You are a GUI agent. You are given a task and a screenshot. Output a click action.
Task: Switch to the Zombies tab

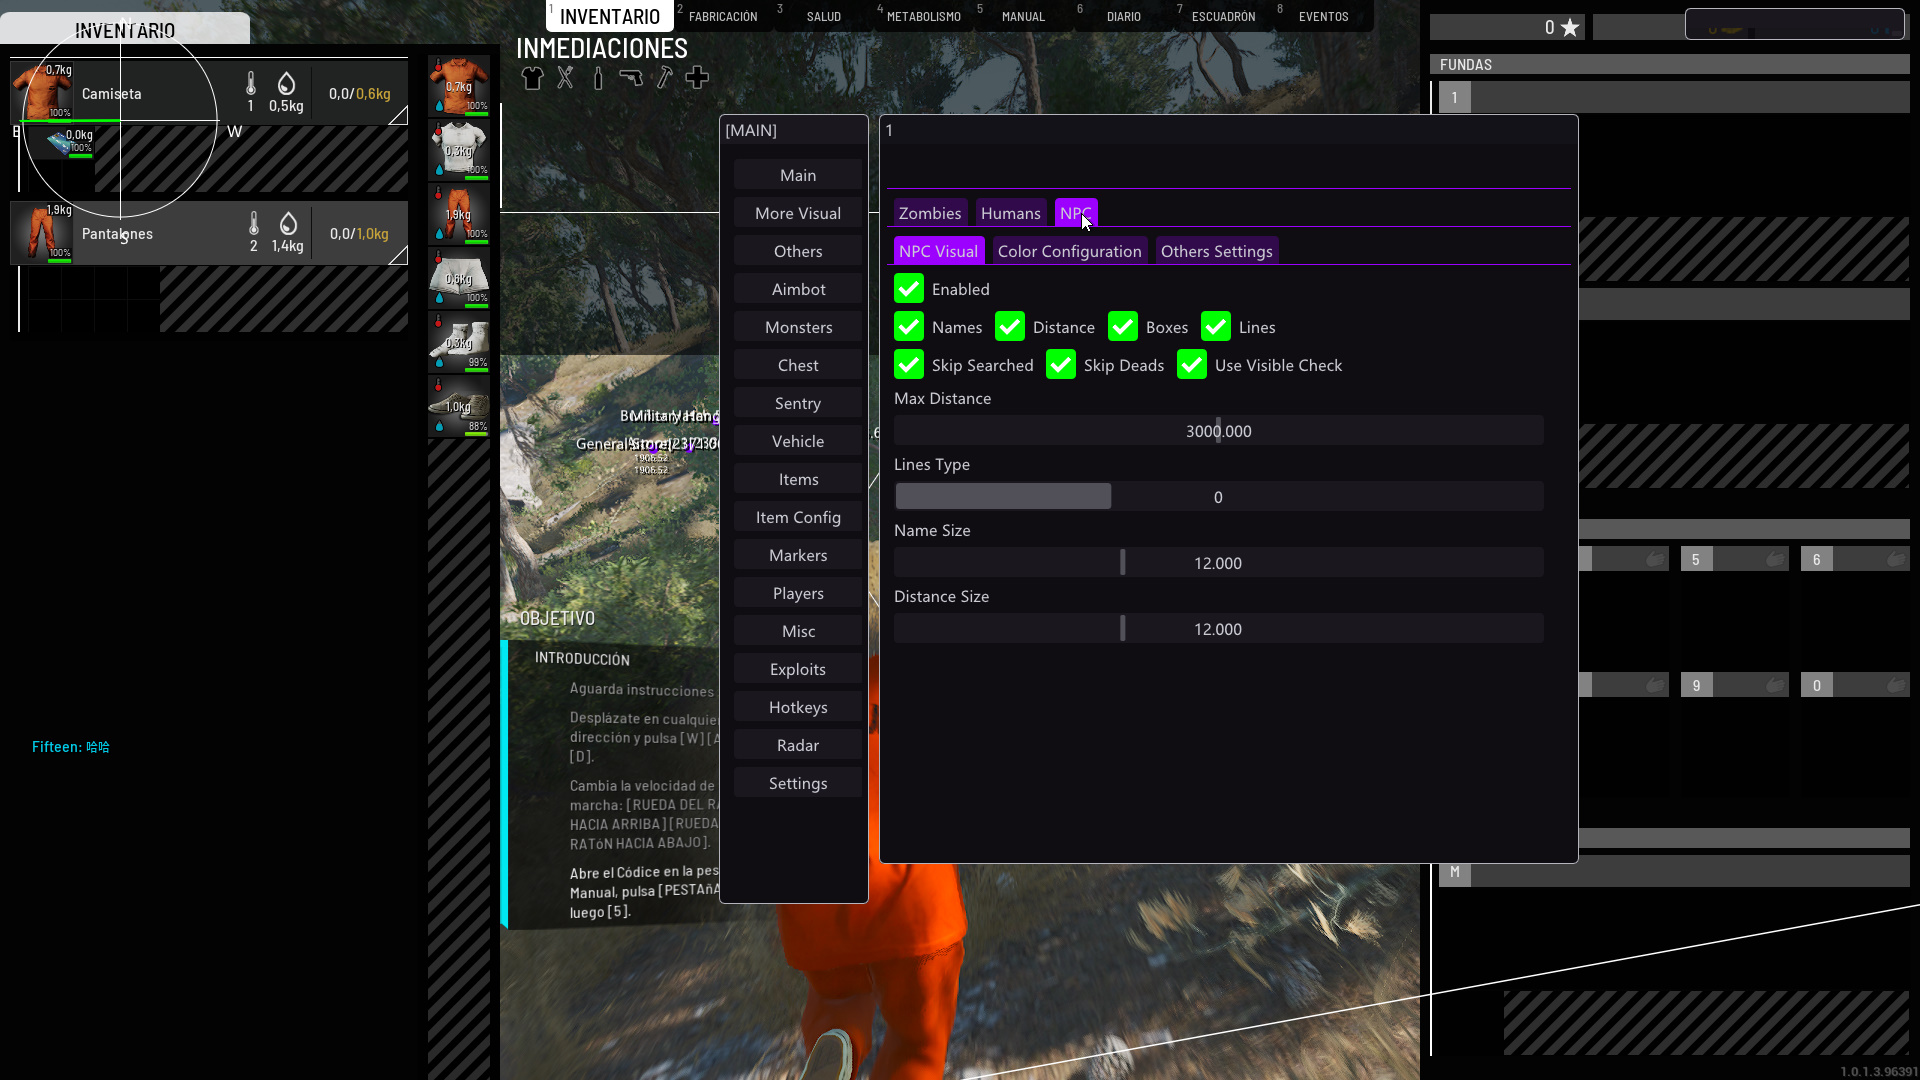pos(929,213)
